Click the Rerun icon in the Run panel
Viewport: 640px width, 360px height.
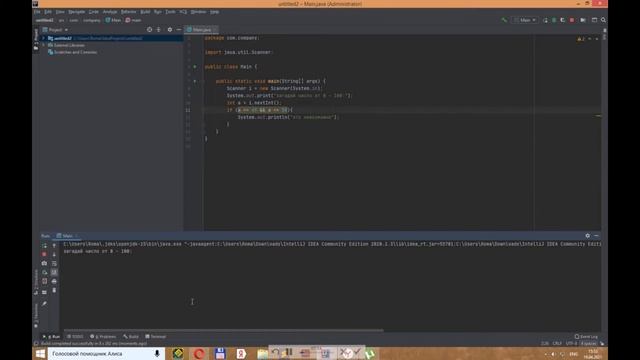pyautogui.click(x=44, y=246)
